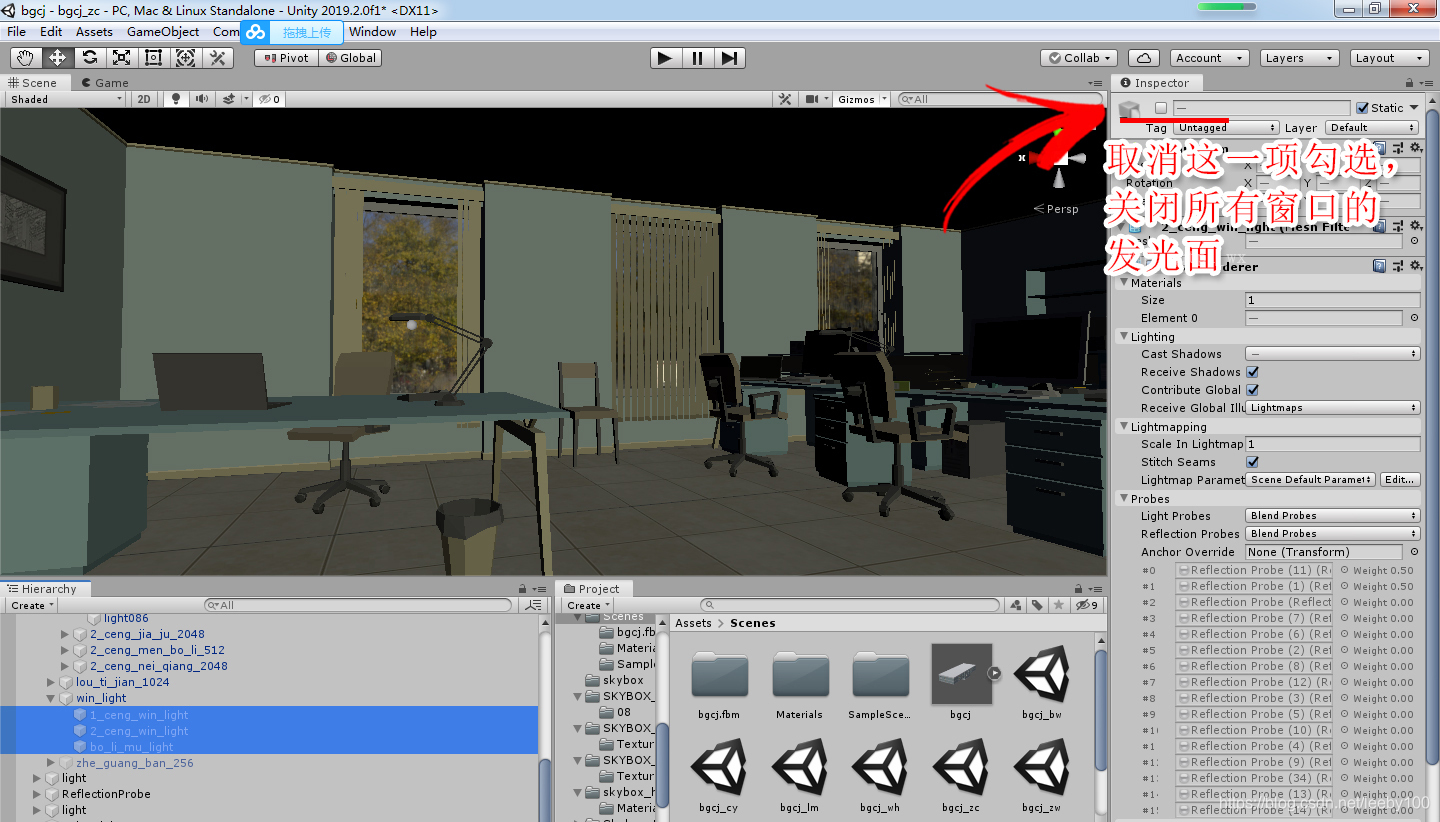1440x822 pixels.
Task: Select the Rotate tool
Action: click(89, 58)
